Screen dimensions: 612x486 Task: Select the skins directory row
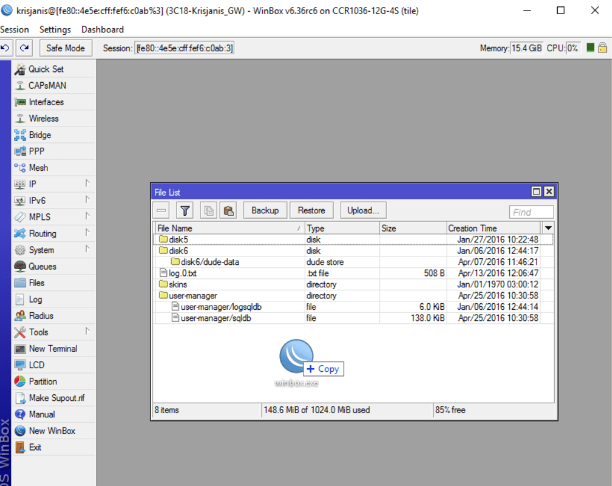click(353, 285)
